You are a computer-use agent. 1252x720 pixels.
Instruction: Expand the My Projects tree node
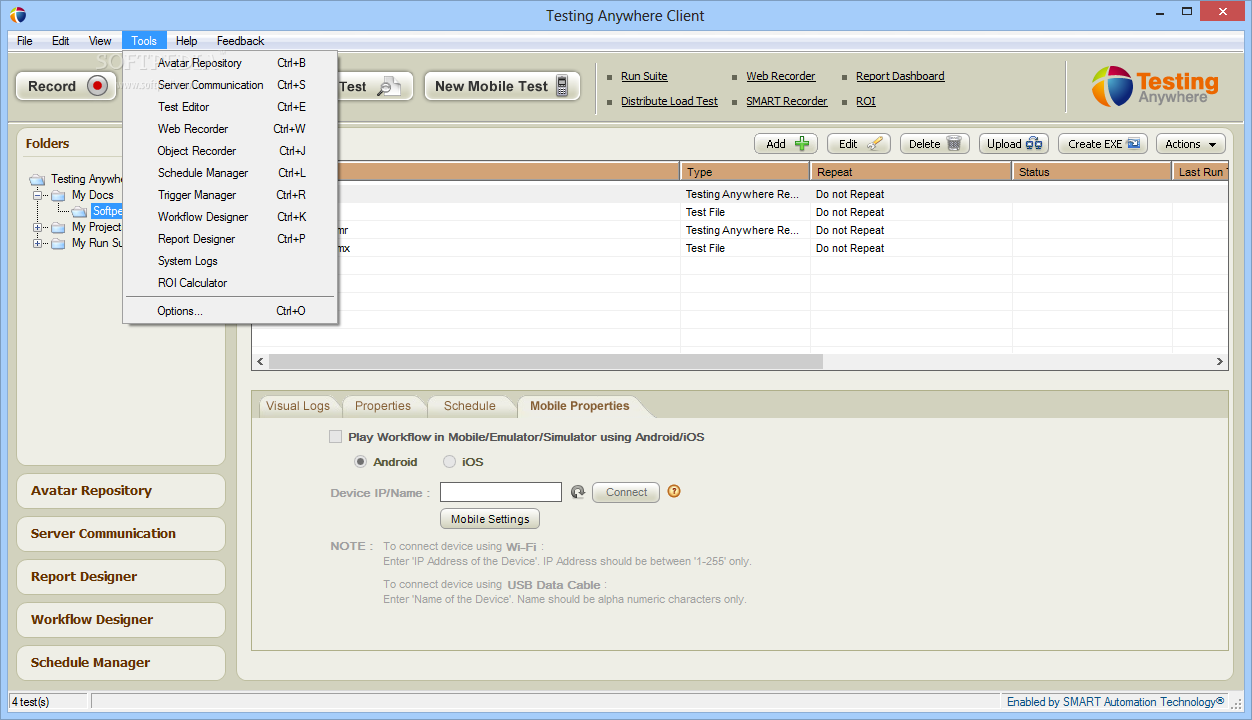click(x=38, y=227)
